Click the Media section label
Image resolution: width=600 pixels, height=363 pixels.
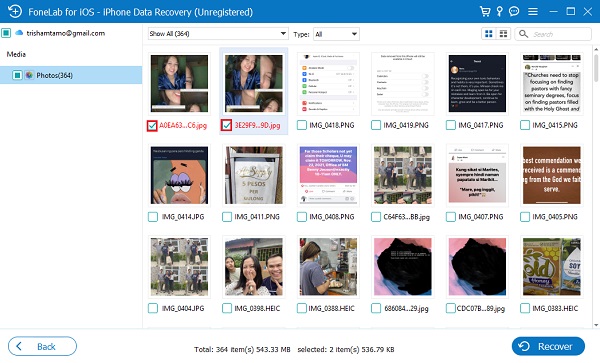16,54
